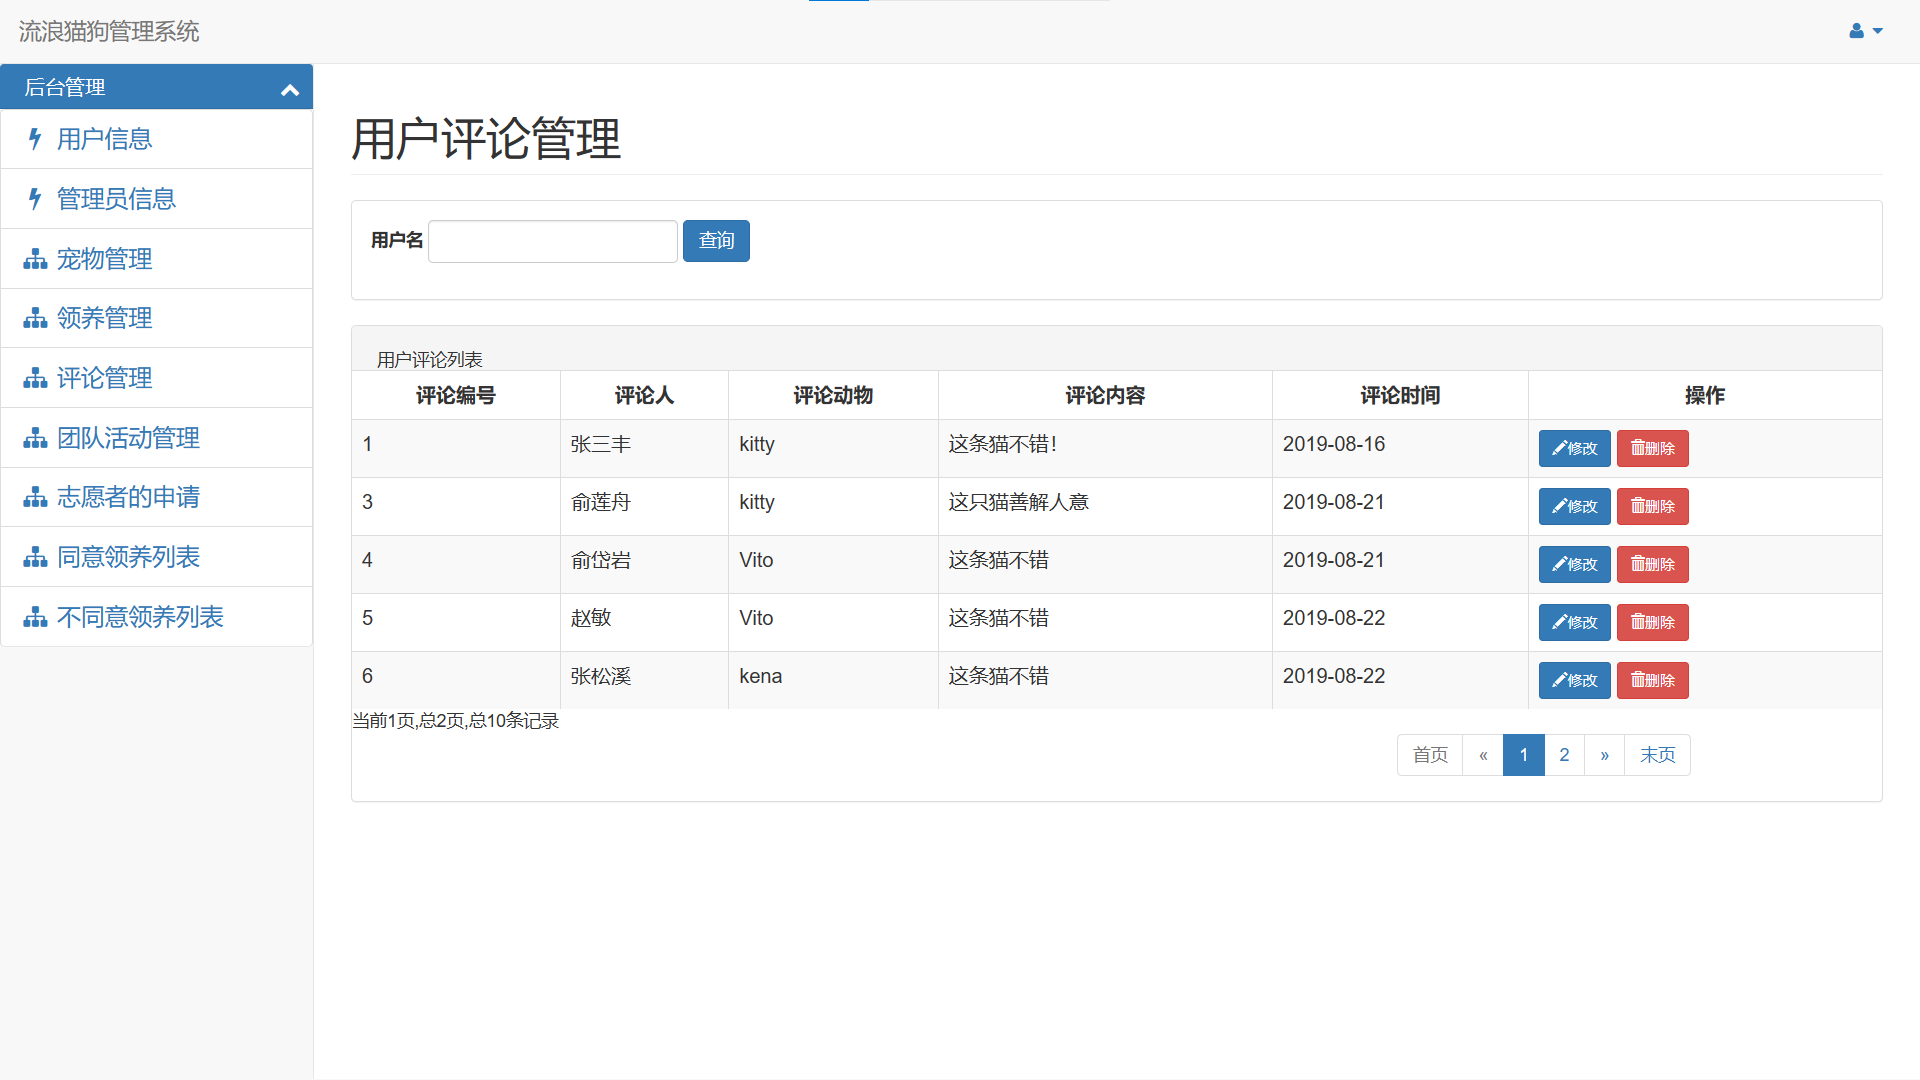This screenshot has height=1080, width=1920.
Task: Edit the comment by 张三丰
Action: coord(1574,449)
